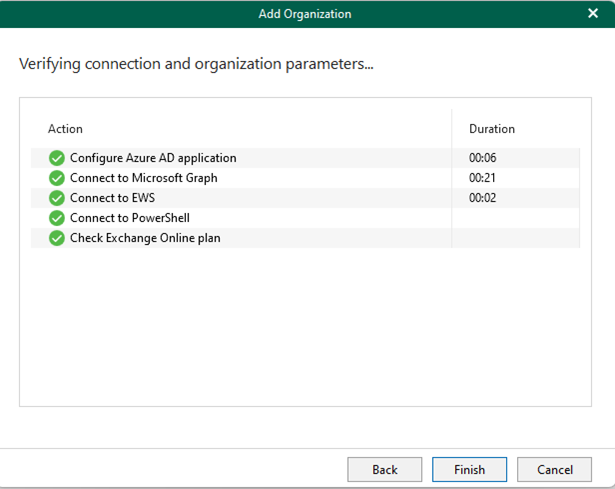
Task: Cancel the Add Organization wizard
Action: [554, 469]
